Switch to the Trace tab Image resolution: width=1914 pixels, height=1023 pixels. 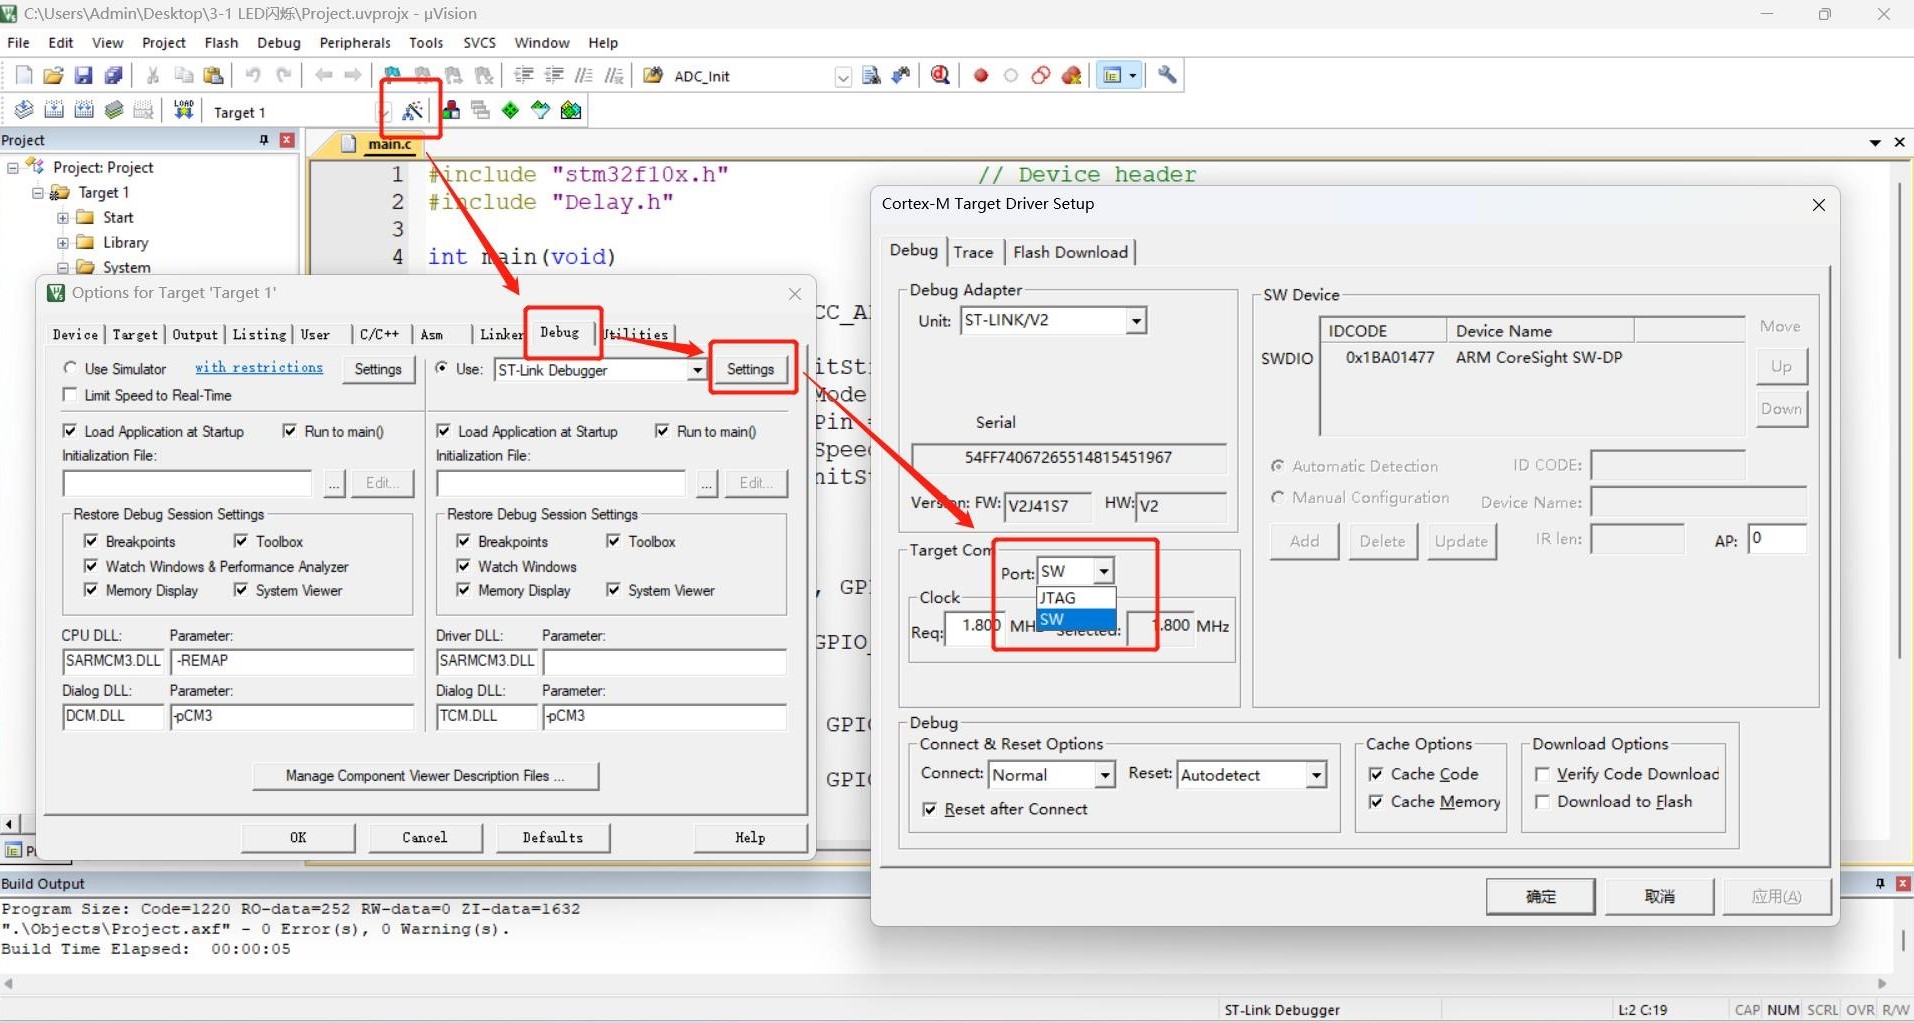click(x=973, y=252)
